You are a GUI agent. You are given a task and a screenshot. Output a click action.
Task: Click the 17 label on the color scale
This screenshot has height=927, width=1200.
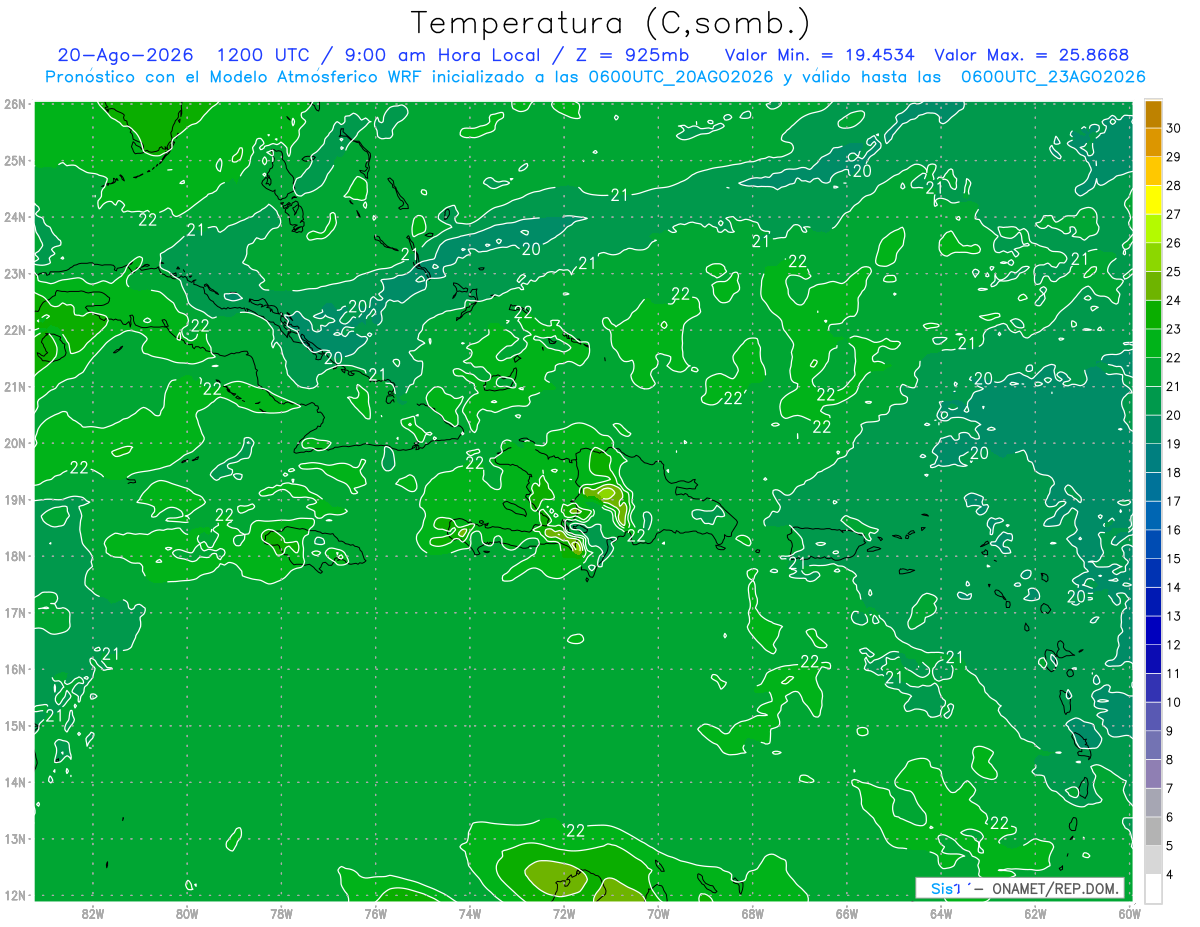pos(1174,501)
